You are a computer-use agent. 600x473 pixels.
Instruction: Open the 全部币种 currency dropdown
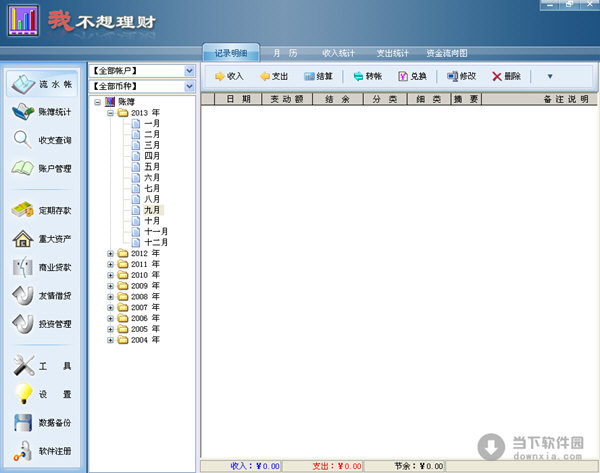click(x=189, y=86)
